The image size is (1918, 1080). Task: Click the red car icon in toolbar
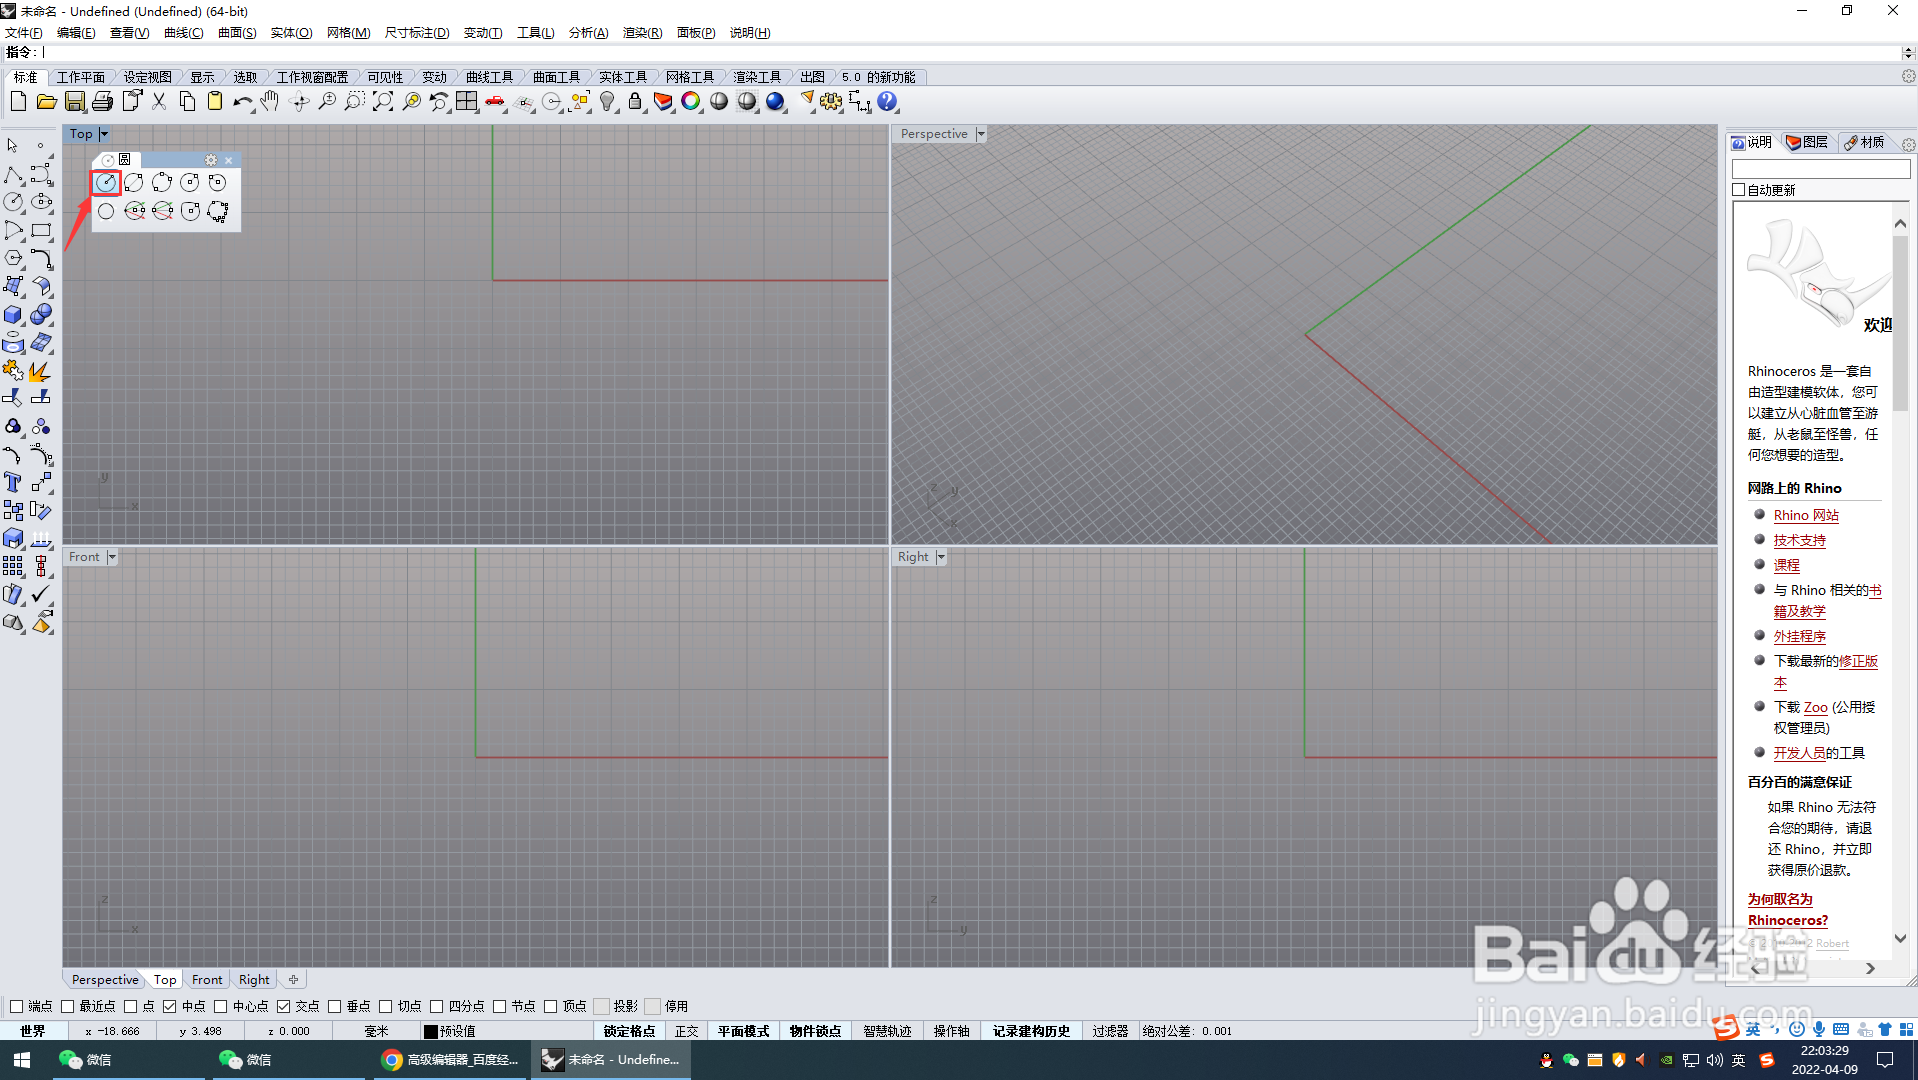(495, 101)
